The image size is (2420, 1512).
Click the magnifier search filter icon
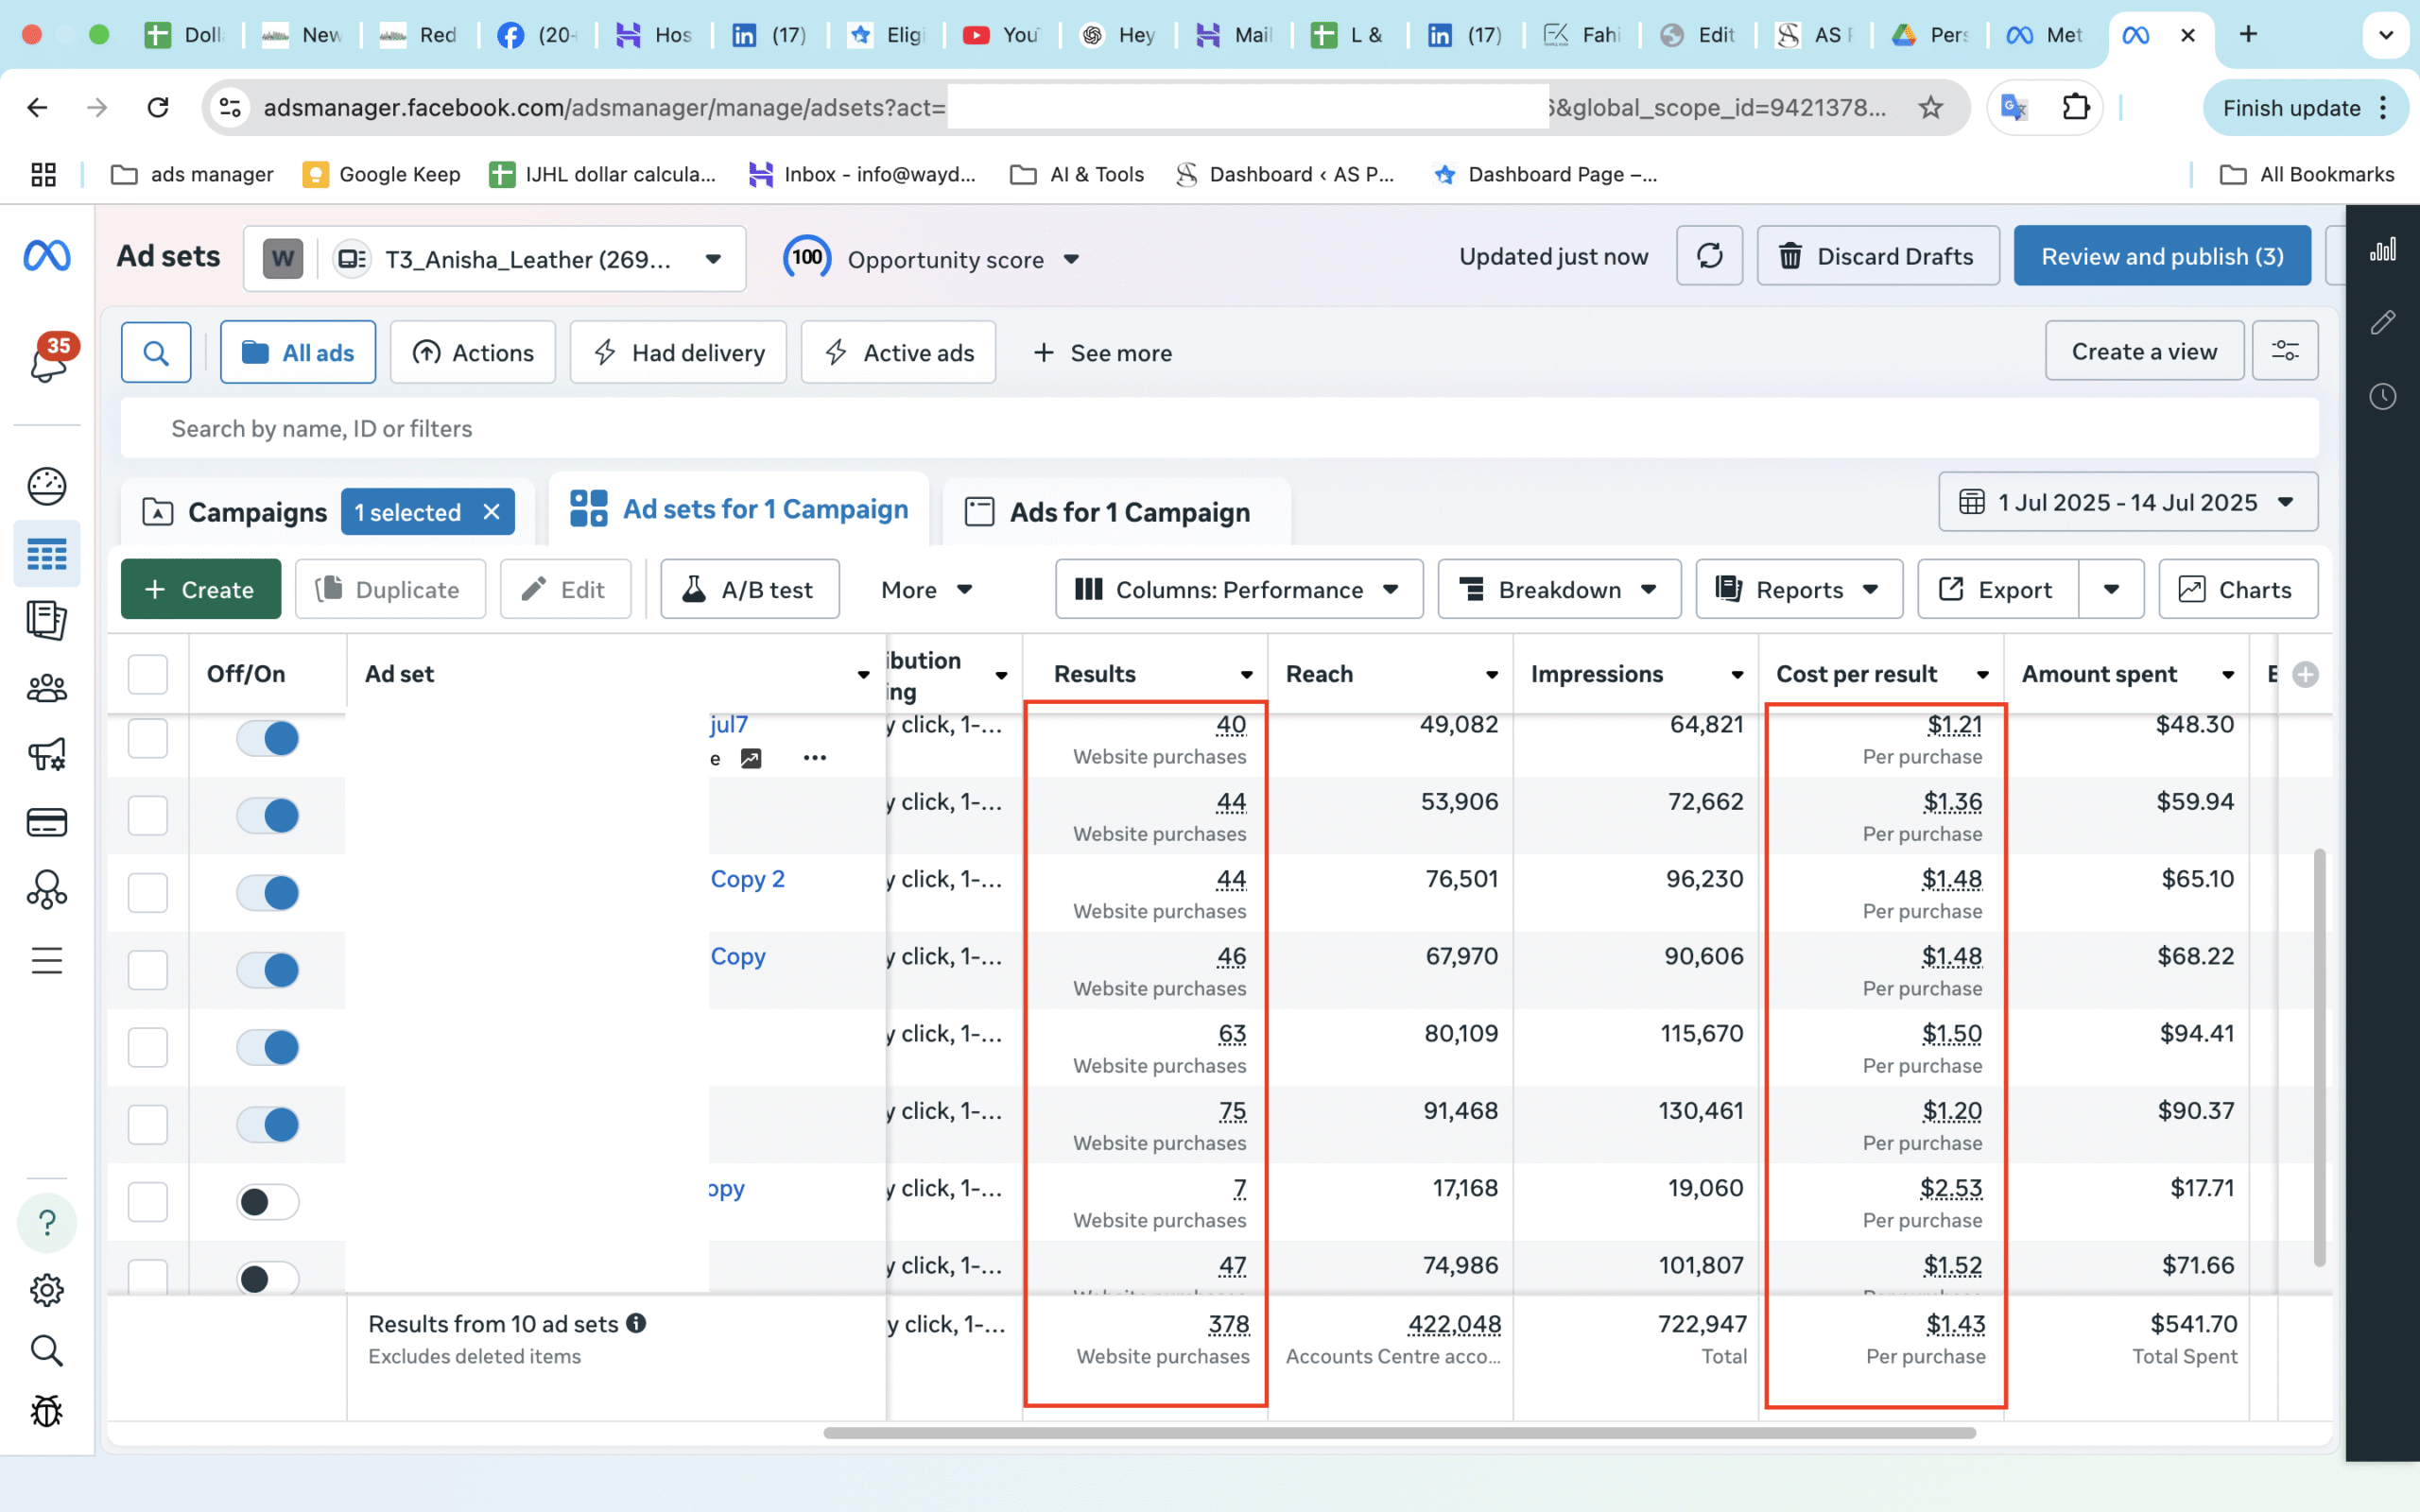[x=156, y=352]
